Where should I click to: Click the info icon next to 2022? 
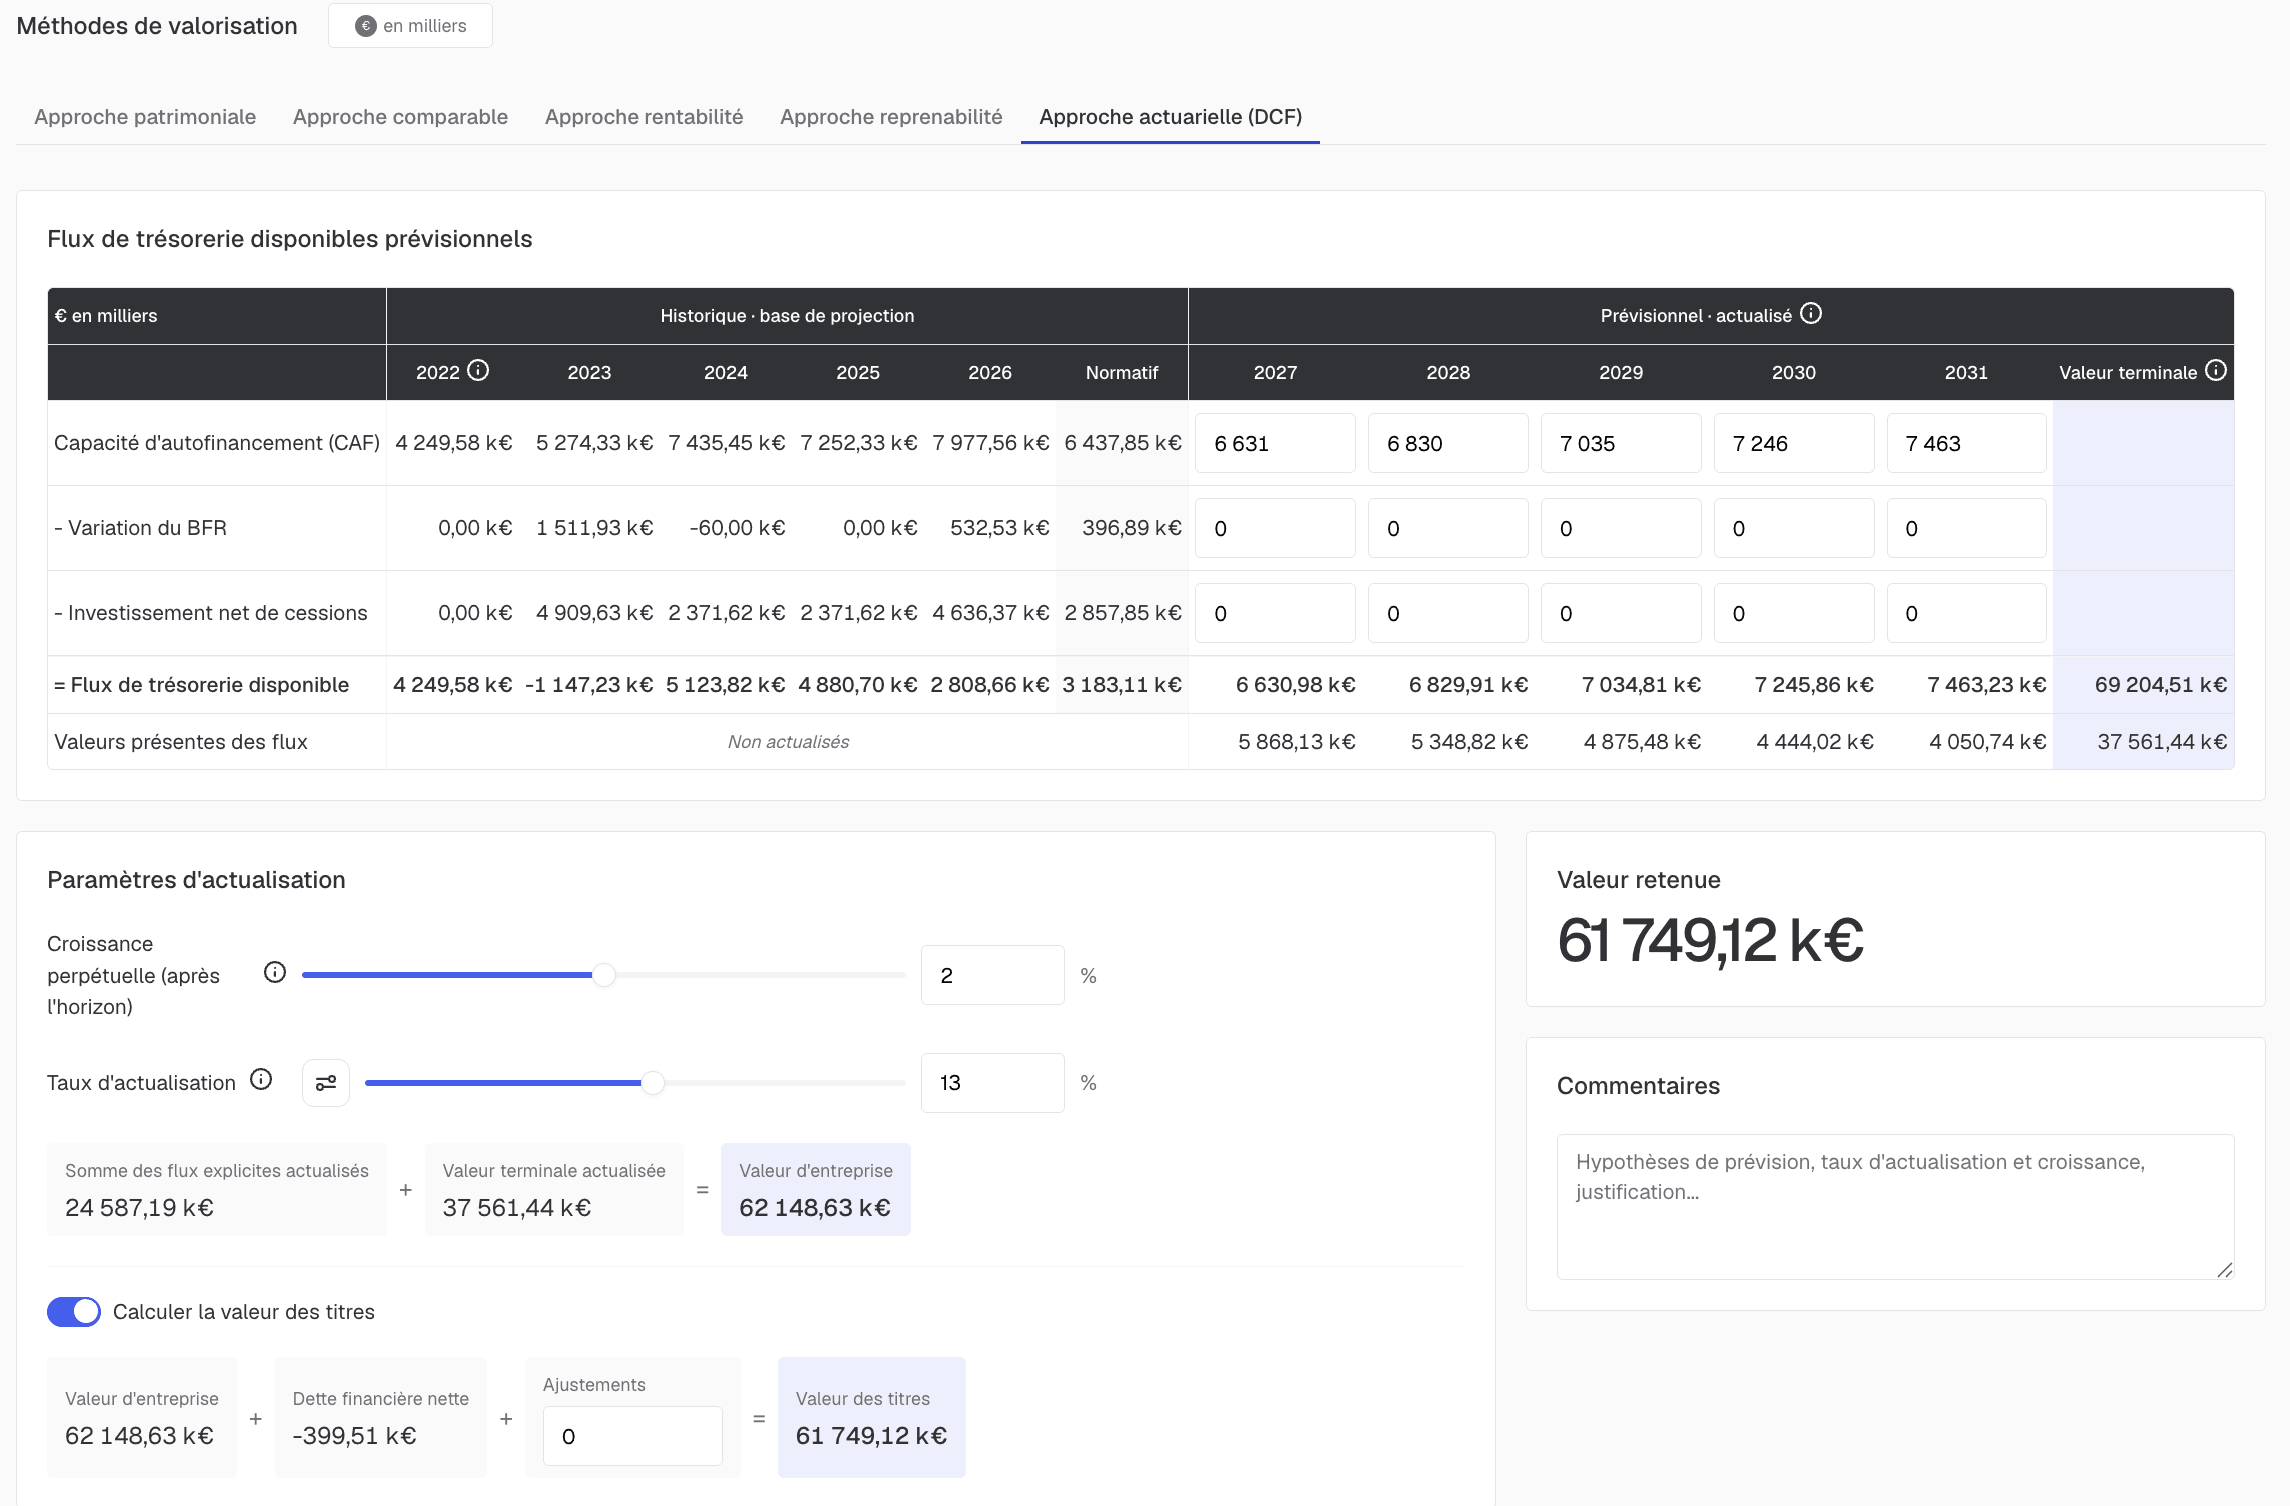point(478,371)
